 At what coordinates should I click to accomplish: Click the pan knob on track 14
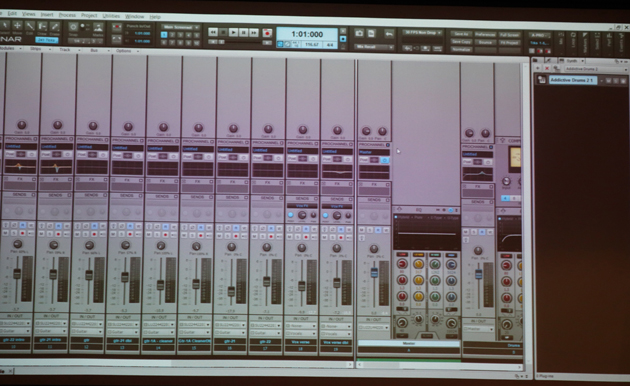pos(161,245)
